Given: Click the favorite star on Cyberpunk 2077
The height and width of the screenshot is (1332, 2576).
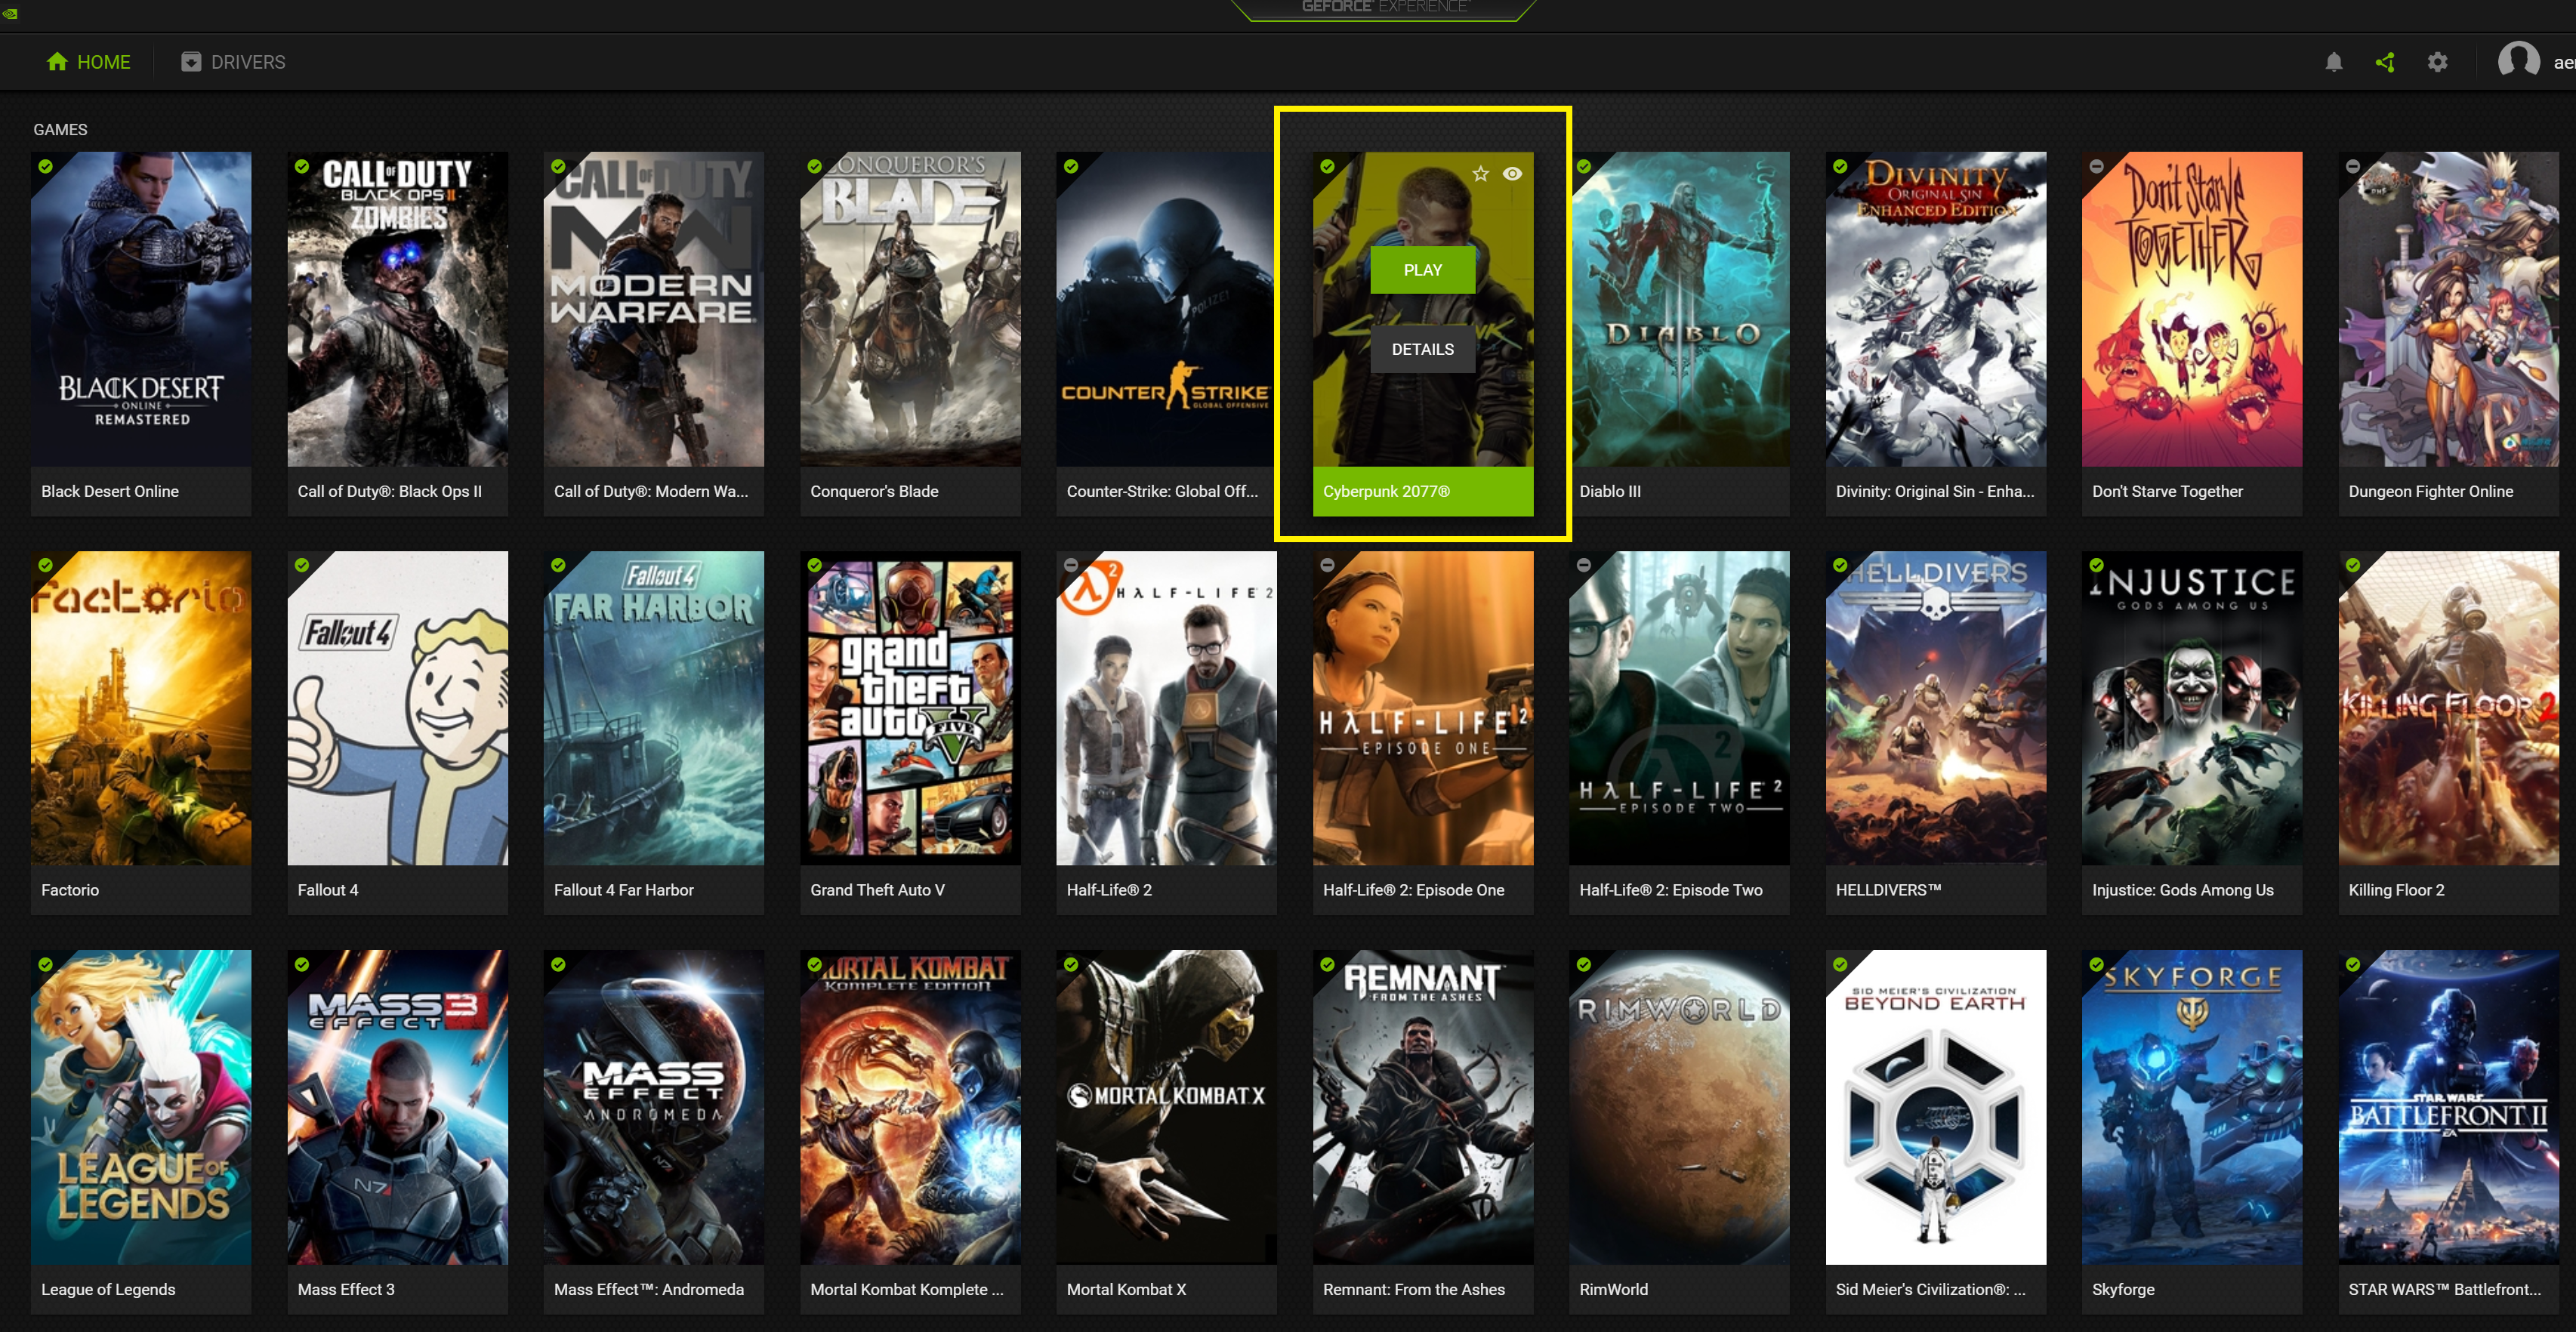Looking at the screenshot, I should tap(1480, 174).
